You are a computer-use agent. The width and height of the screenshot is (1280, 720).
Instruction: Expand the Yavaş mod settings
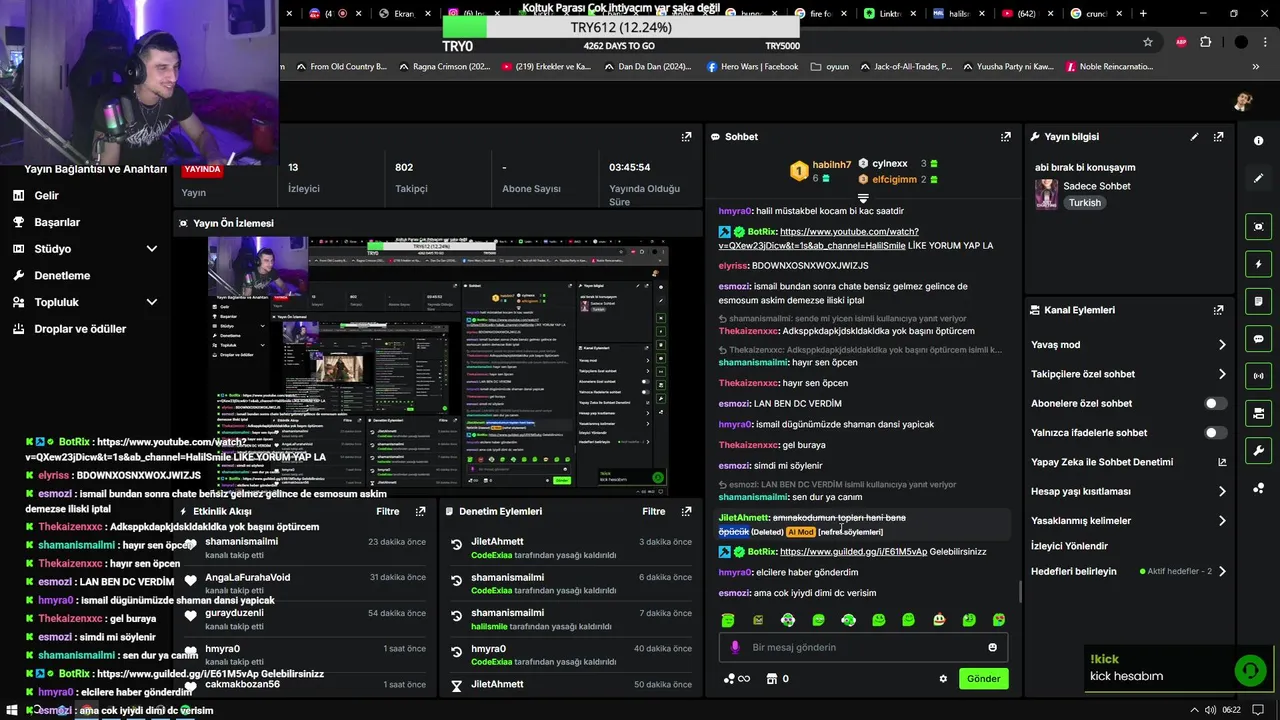pos(1222,345)
